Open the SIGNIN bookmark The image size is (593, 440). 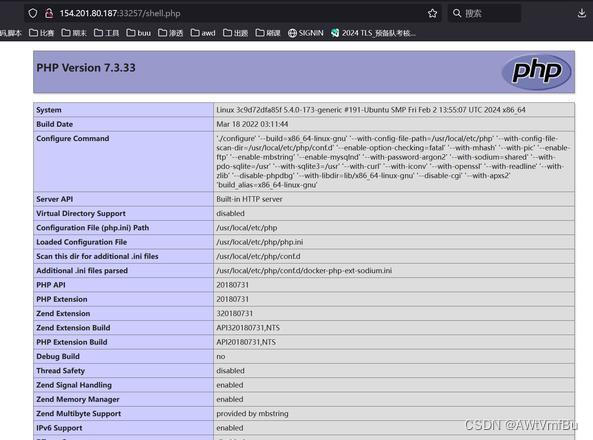pos(306,33)
